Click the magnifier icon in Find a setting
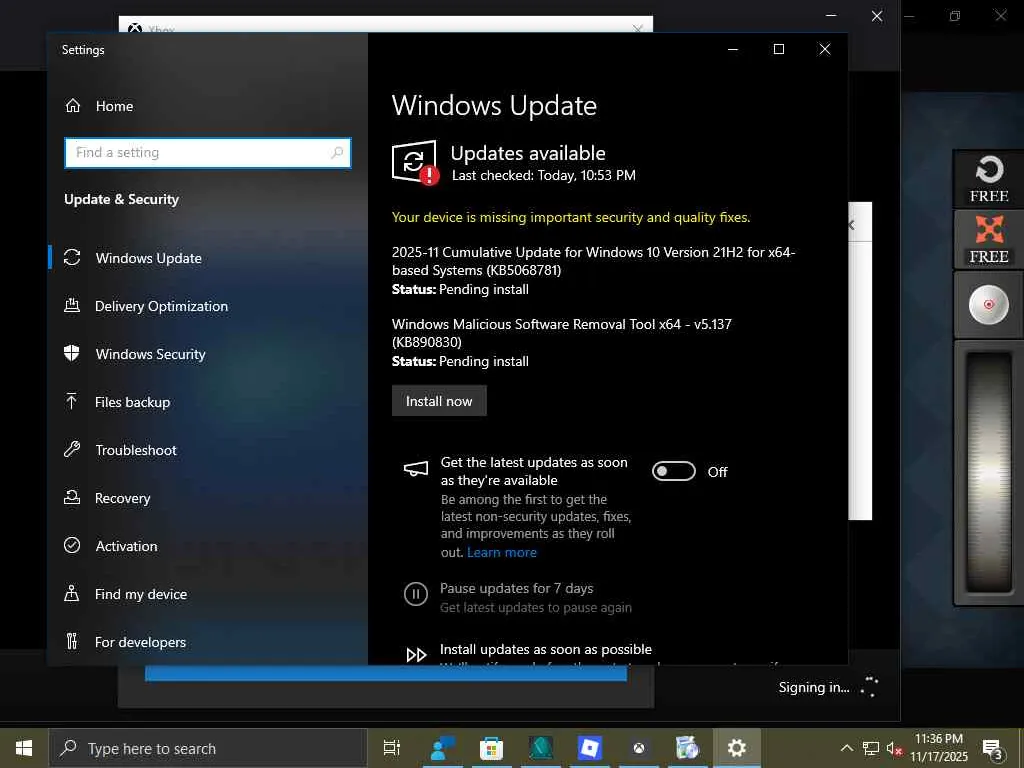Viewport: 1024px width, 768px height. pos(337,153)
